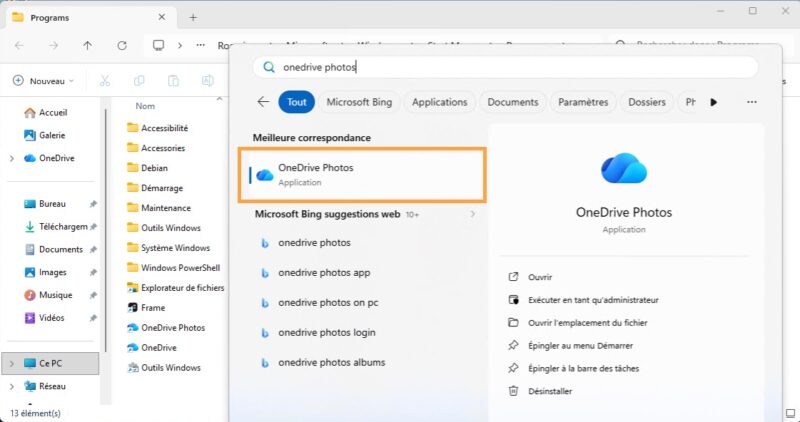The image size is (800, 422).
Task: Go back with Explorer's back arrow
Action: pyautogui.click(x=19, y=45)
